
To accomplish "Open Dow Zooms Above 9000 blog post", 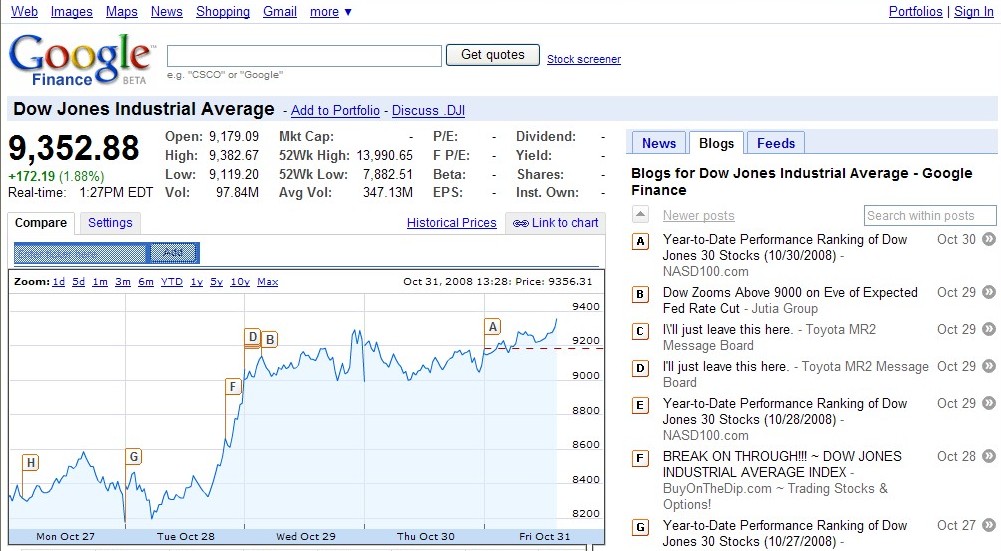I will [x=790, y=300].
